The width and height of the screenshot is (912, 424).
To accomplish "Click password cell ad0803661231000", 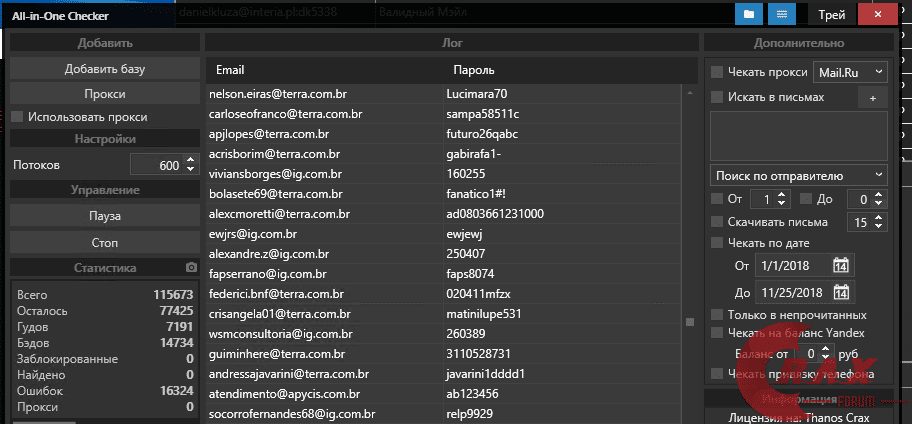I will [x=495, y=213].
